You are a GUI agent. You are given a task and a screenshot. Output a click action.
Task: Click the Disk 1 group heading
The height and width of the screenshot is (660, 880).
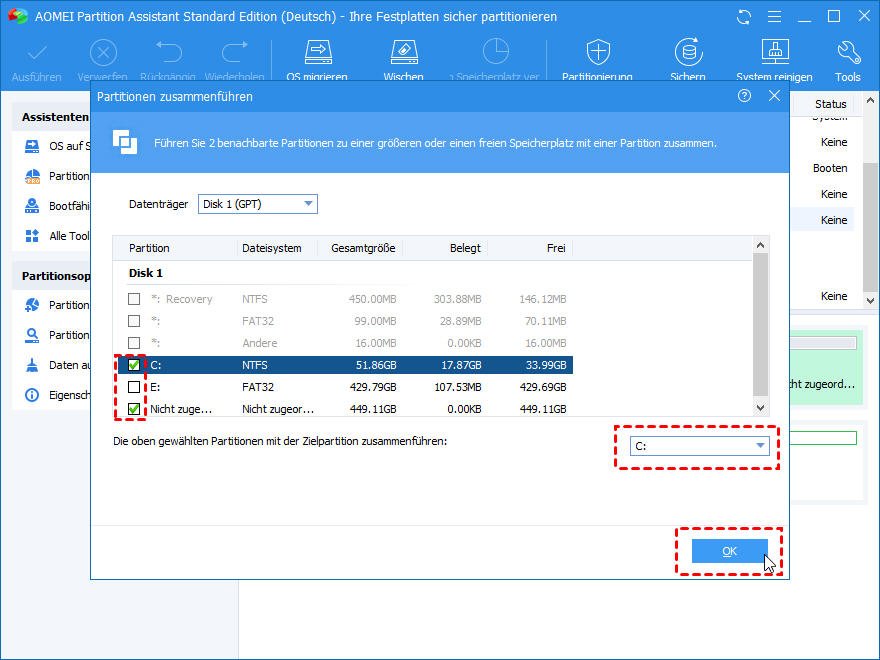click(x=145, y=273)
